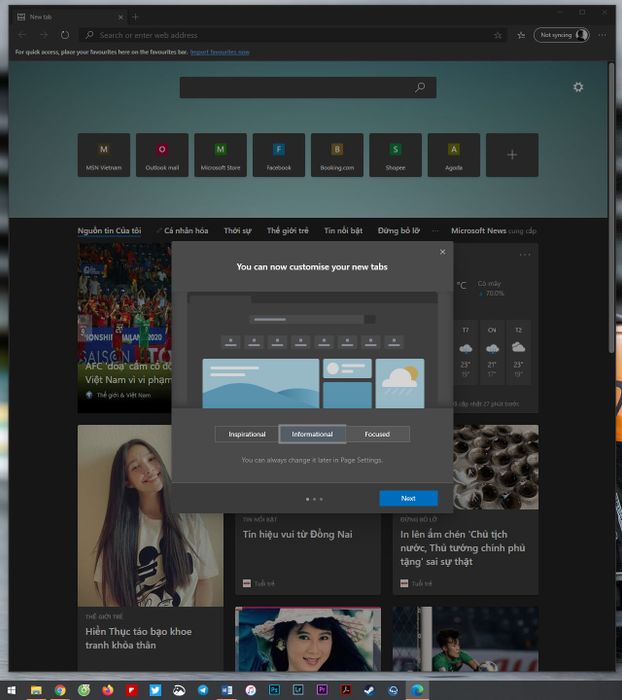The width and height of the screenshot is (622, 700).
Task: Switch to the Thời sự tab
Action: point(238,231)
